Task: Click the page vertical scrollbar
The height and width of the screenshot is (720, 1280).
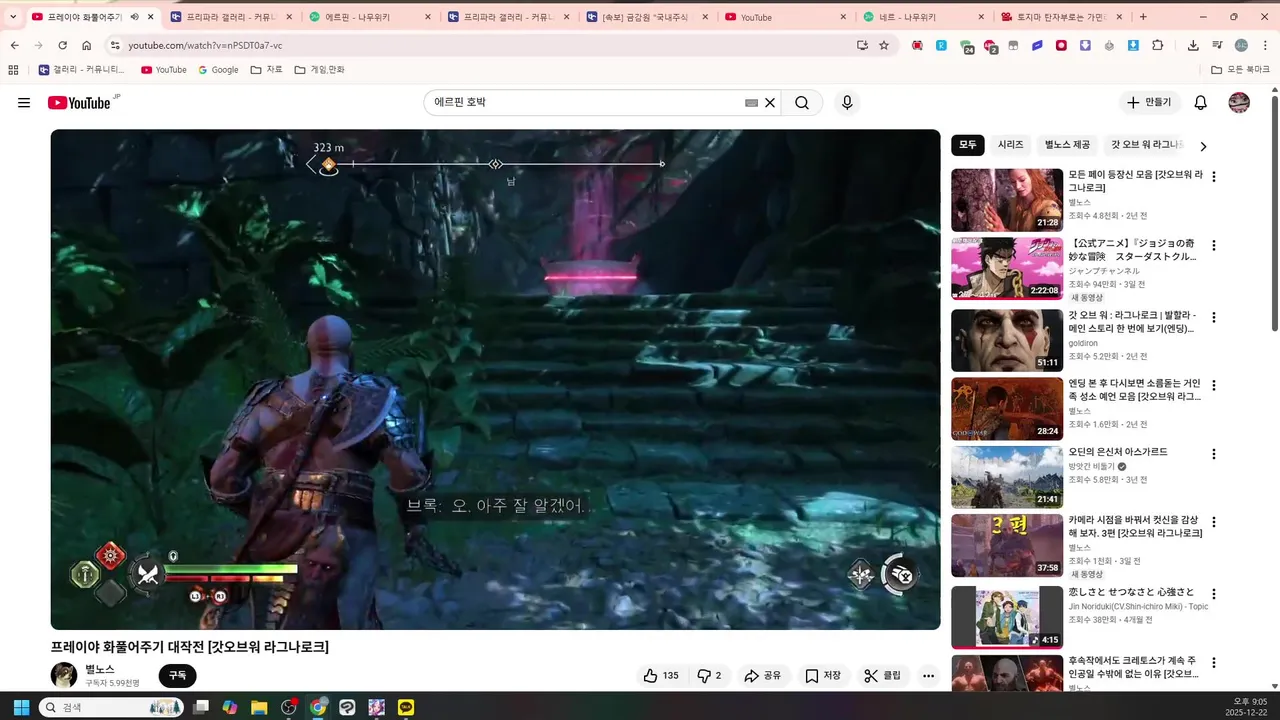Action: tap(1274, 212)
